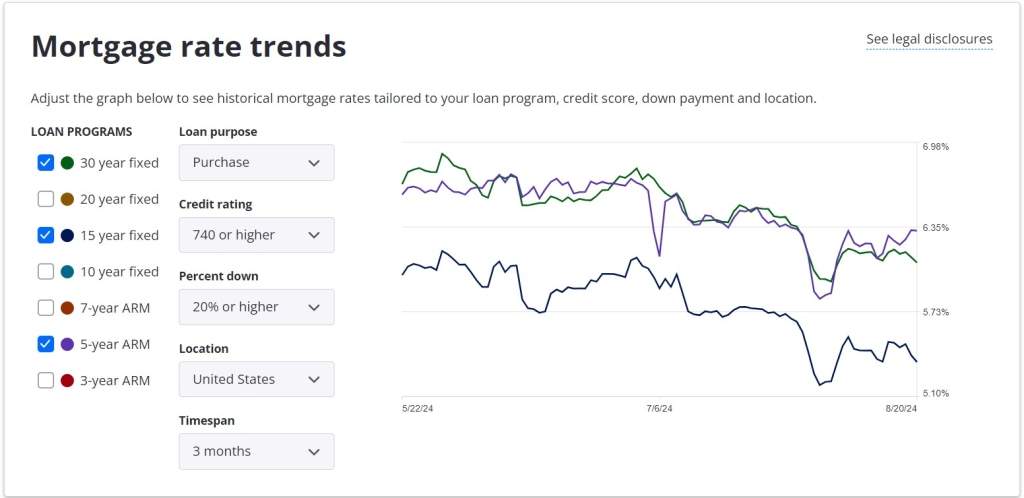Click the 6.98% axis label on chart
This screenshot has height=498, width=1024.
pyautogui.click(x=935, y=147)
